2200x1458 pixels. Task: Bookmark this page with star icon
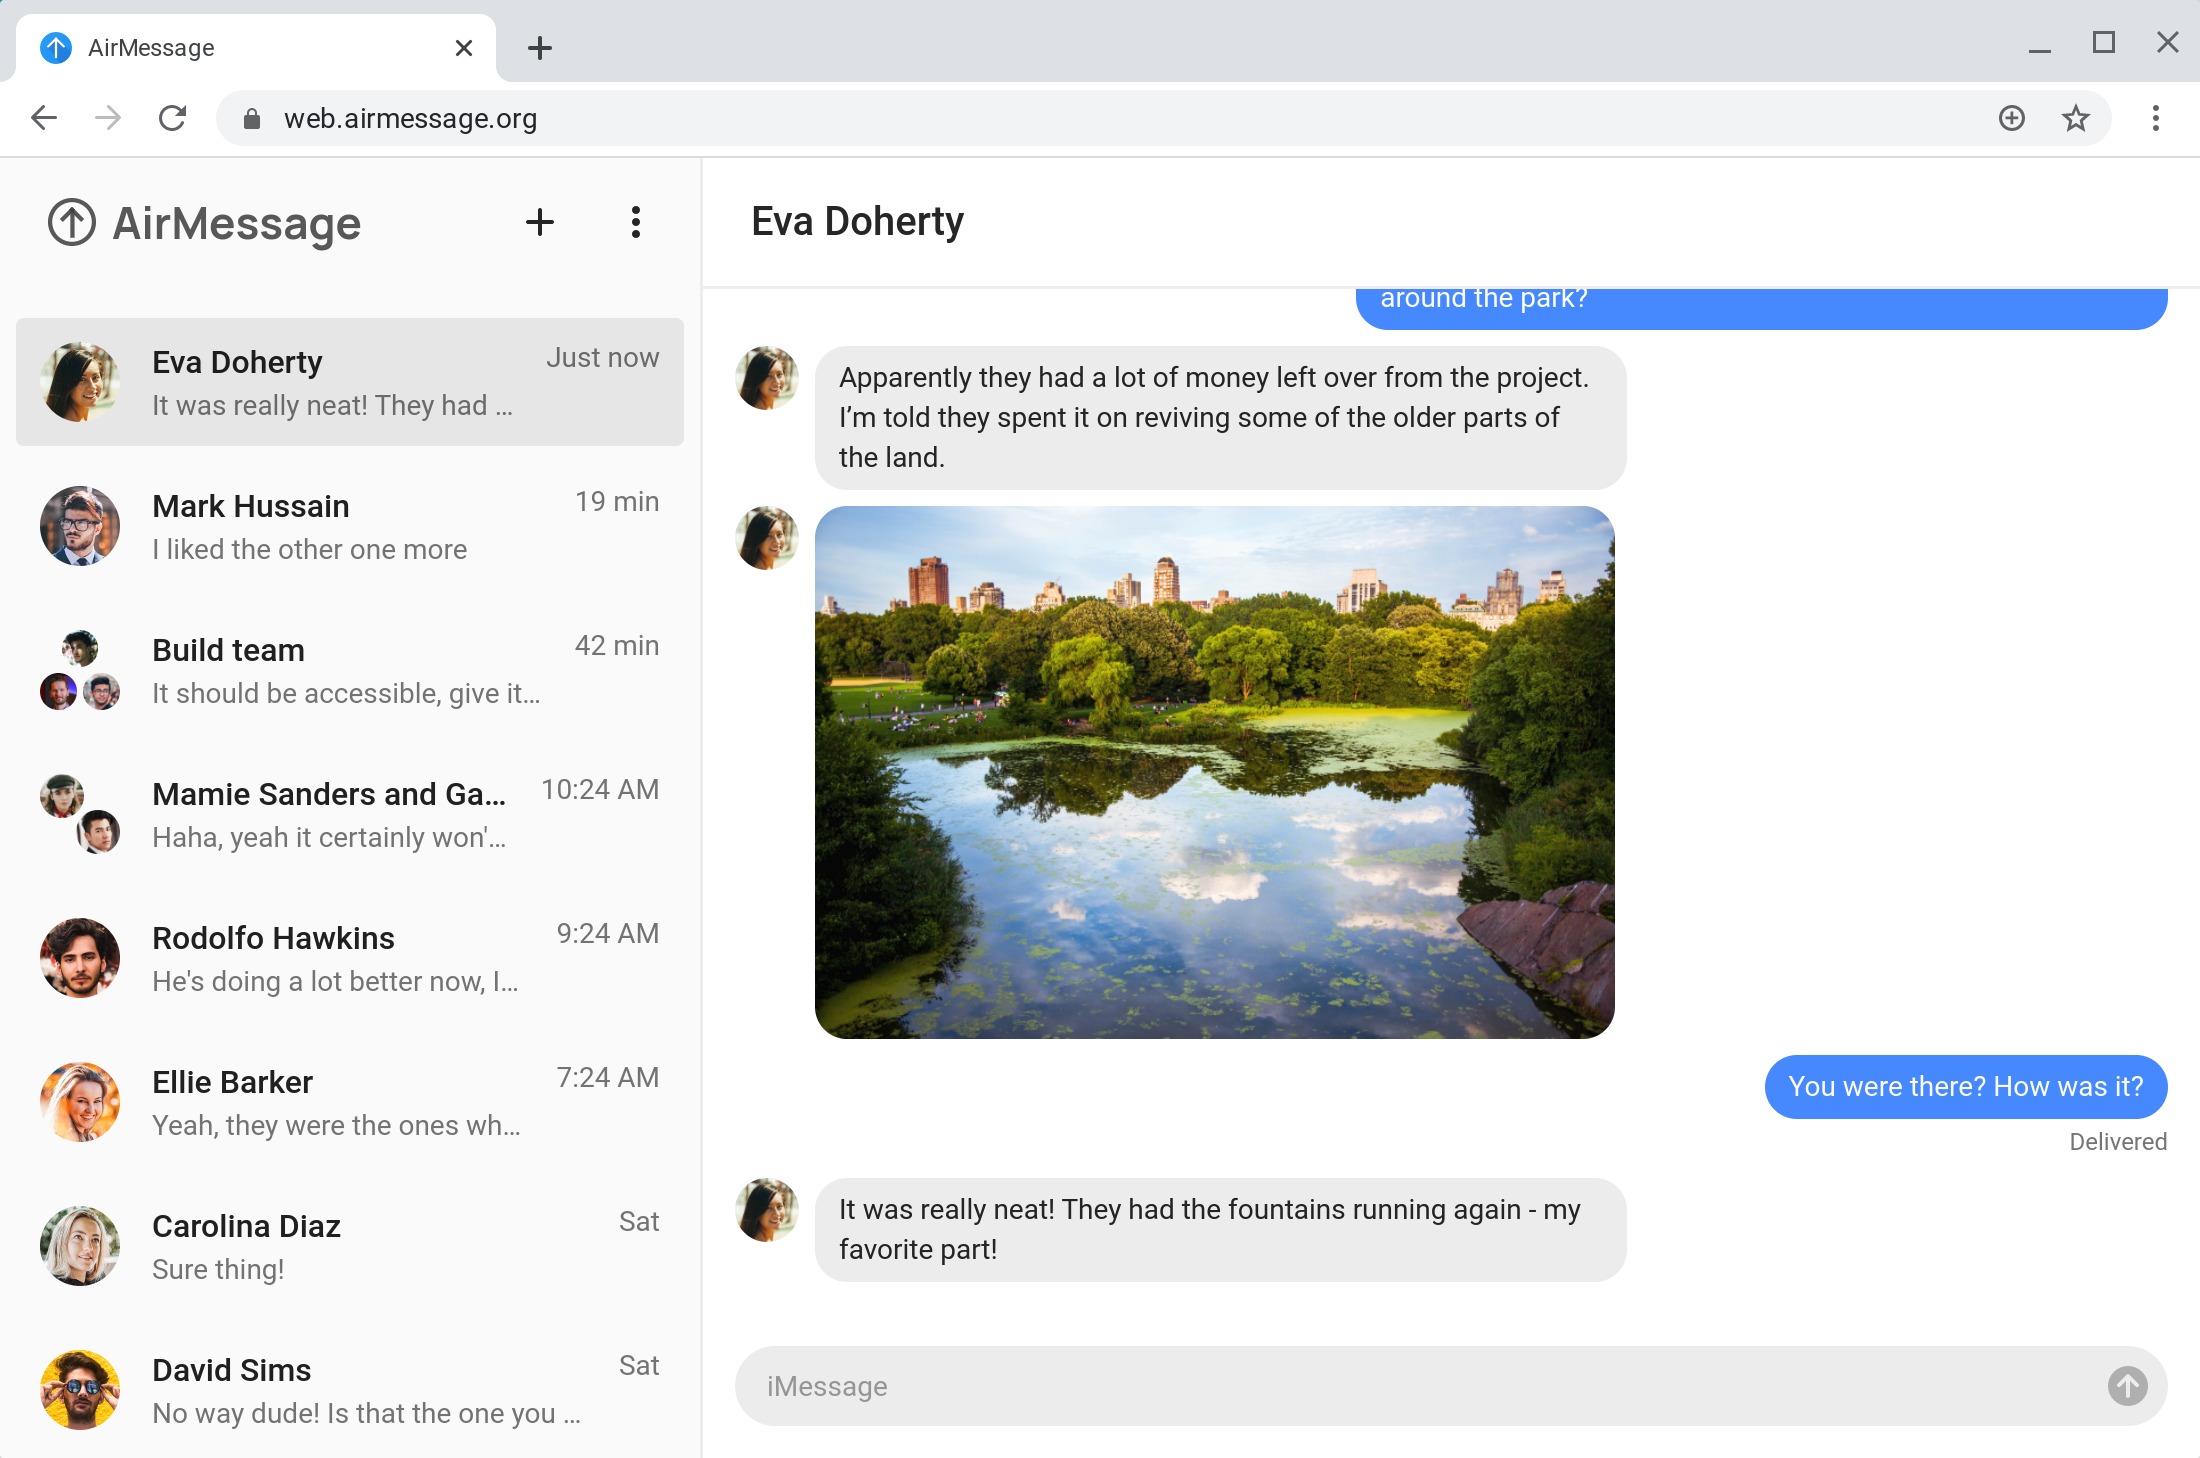tap(2076, 118)
